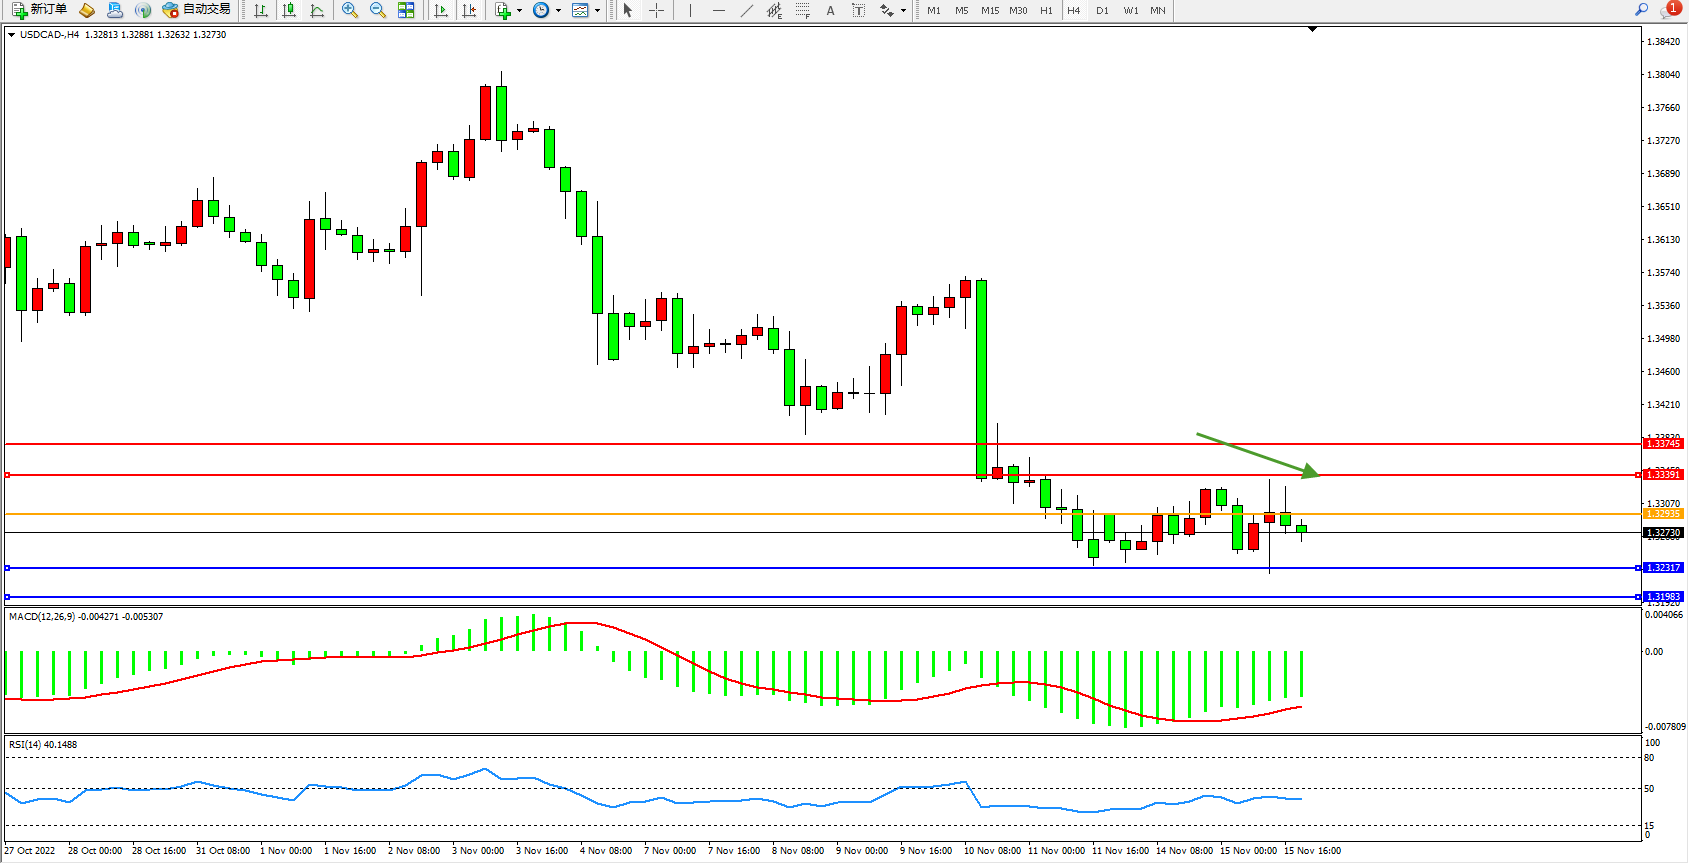Select the H1 timeframe
Image resolution: width=1689 pixels, height=864 pixels.
pos(1046,10)
